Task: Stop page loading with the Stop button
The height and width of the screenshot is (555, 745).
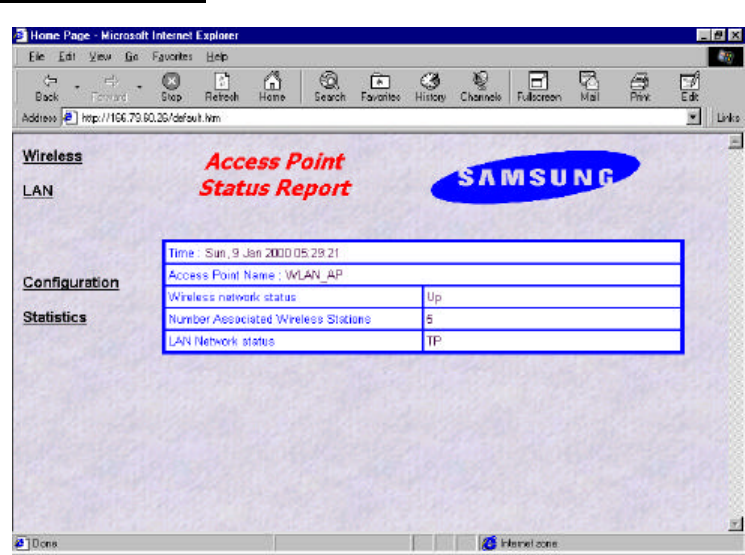Action: pos(171,88)
